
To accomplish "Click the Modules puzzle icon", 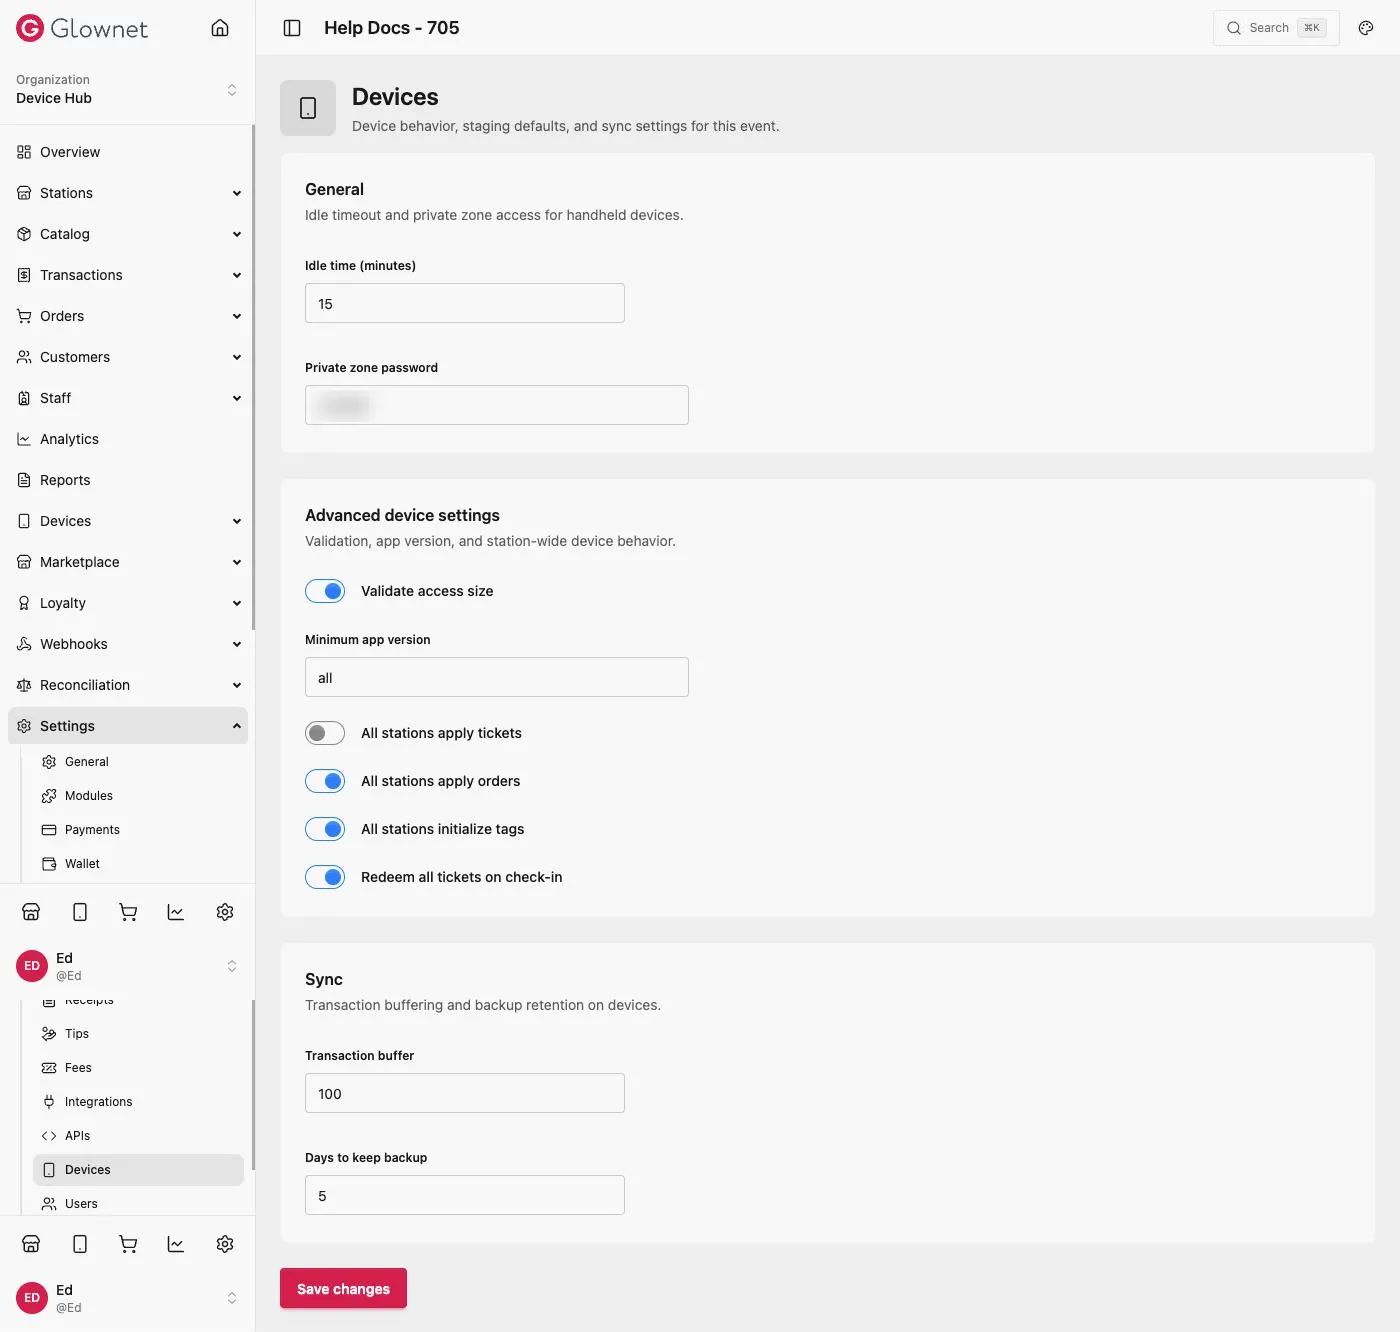I will coord(49,796).
